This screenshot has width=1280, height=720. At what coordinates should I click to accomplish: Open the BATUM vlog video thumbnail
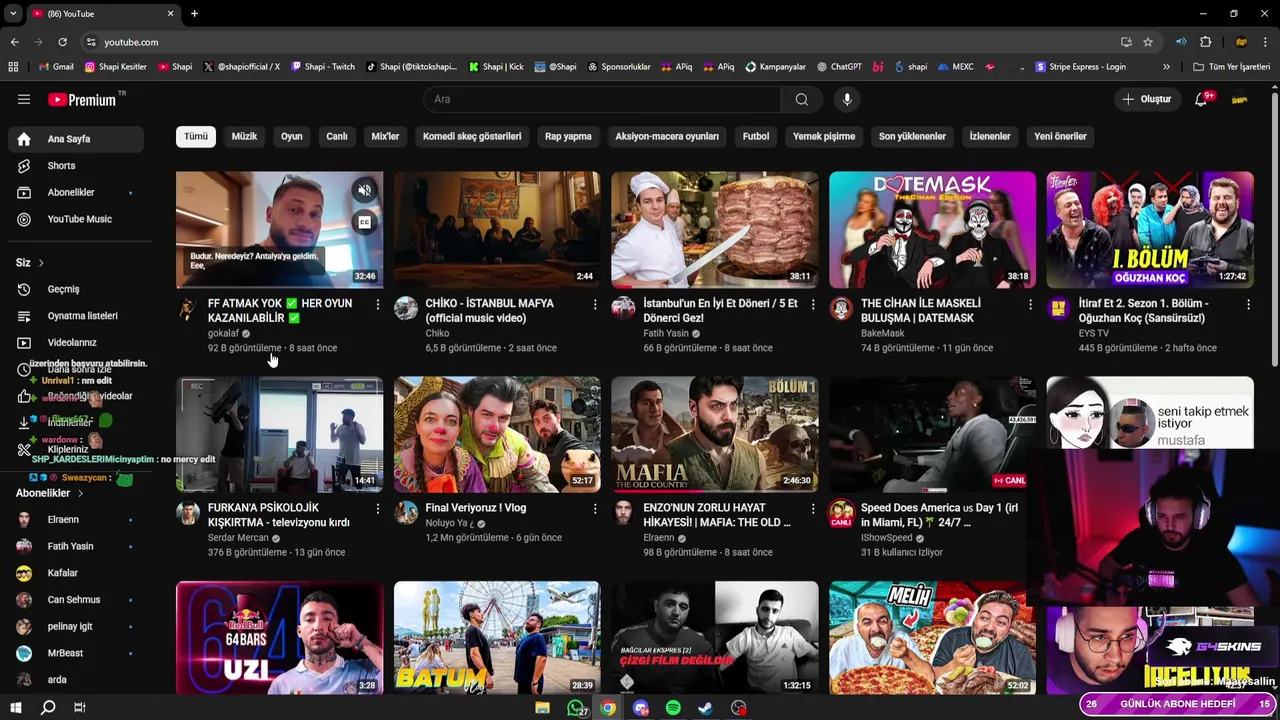point(497,638)
